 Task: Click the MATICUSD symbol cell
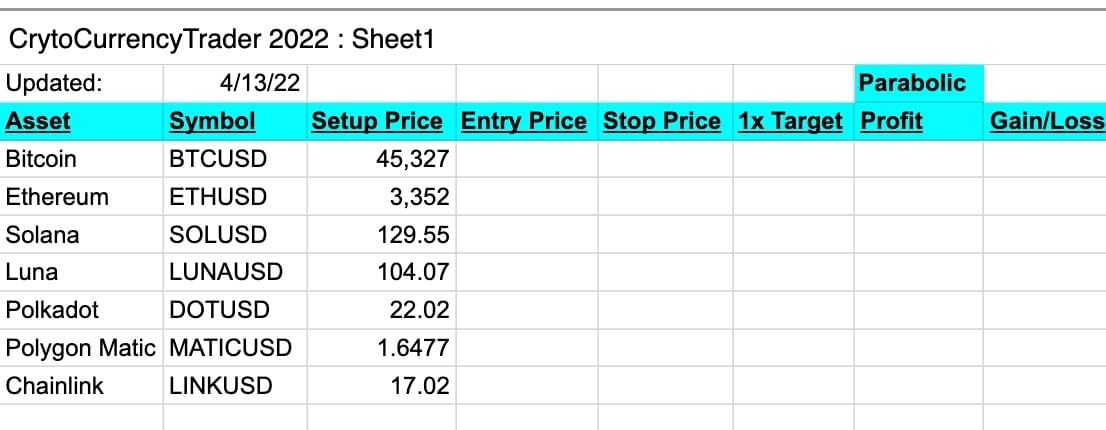[235, 348]
